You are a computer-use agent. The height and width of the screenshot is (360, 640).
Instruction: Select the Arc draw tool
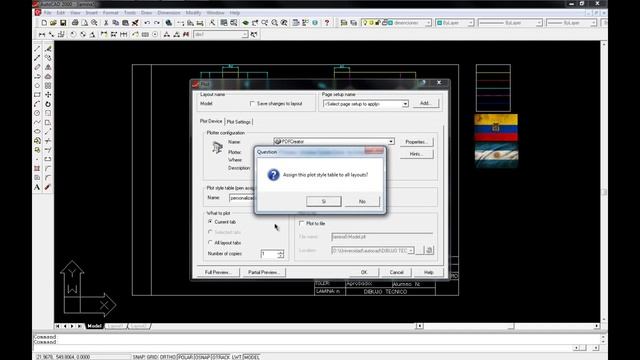point(37,104)
